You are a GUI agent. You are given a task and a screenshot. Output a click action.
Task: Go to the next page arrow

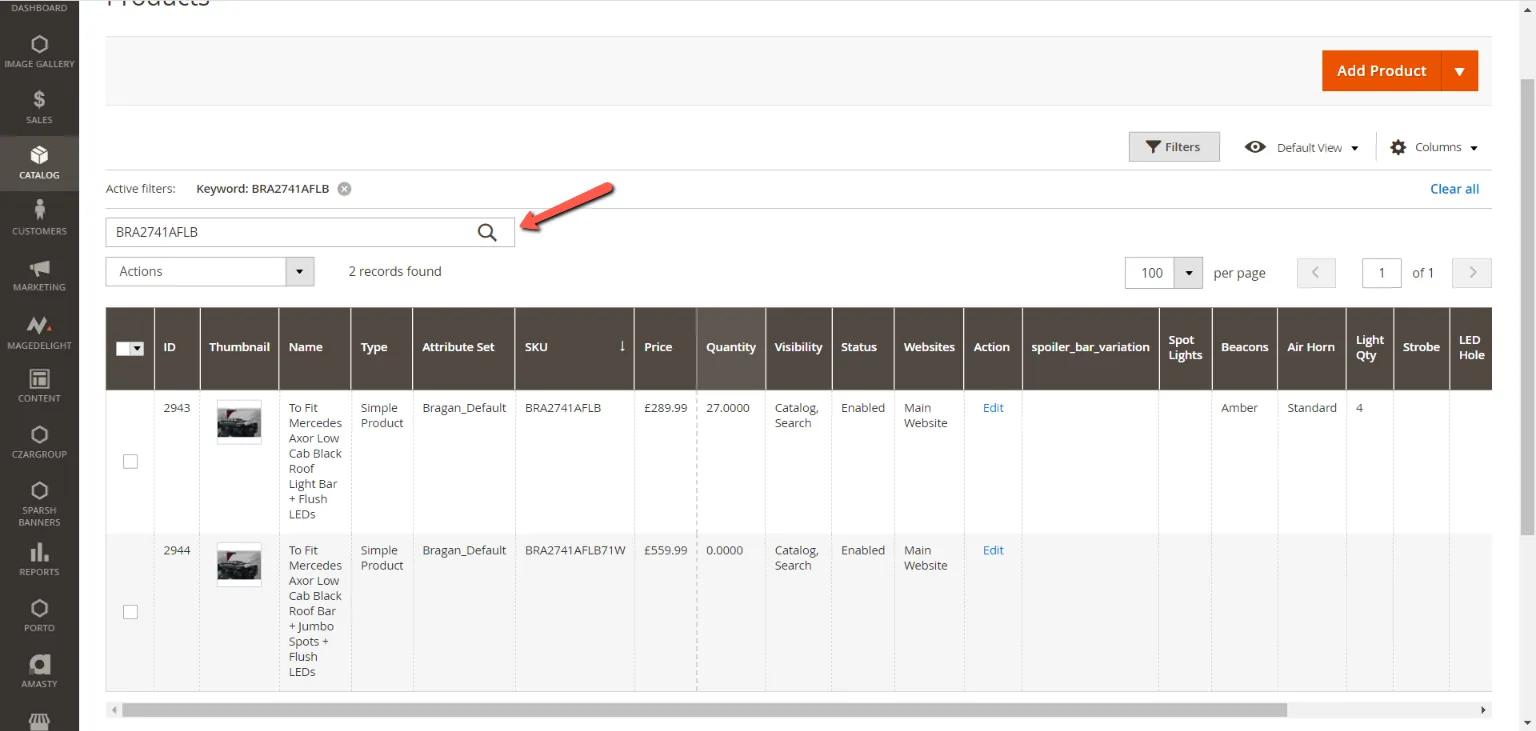click(1472, 273)
